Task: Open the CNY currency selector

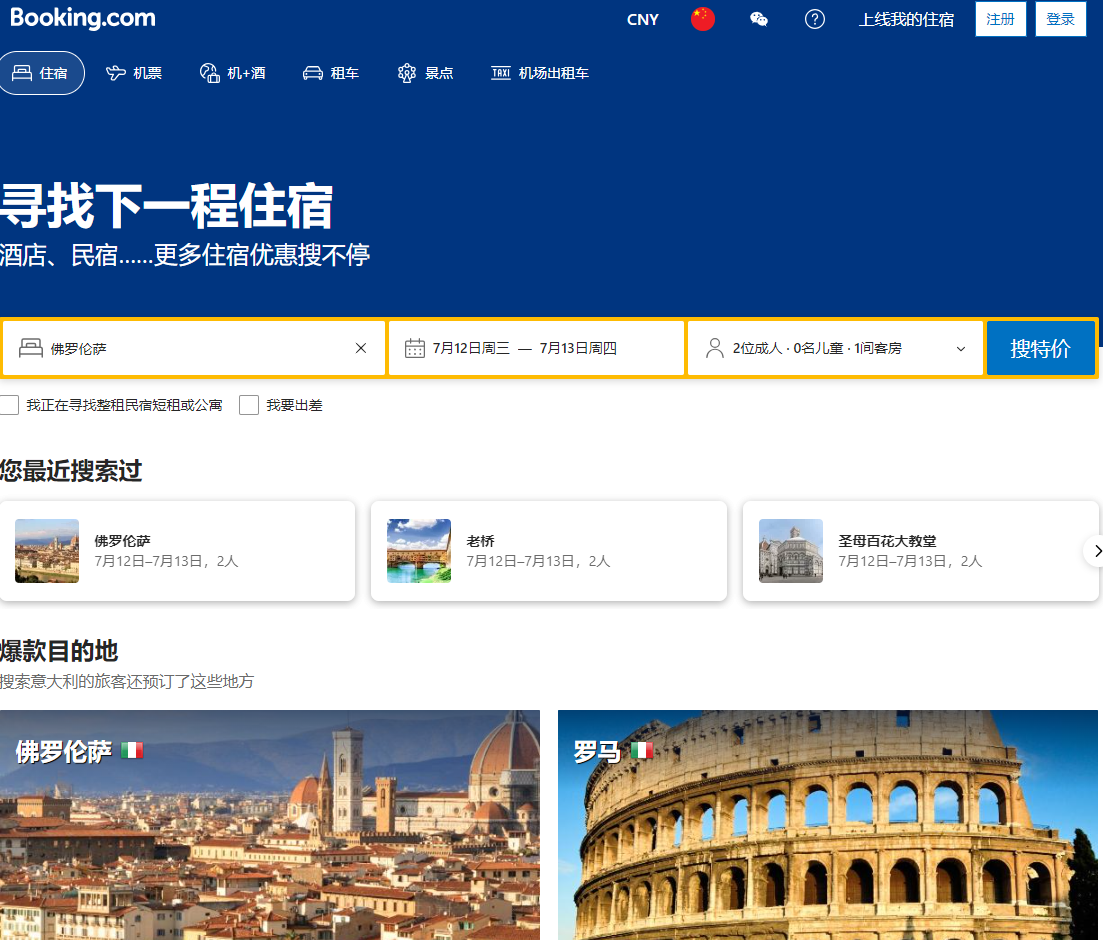Action: [642, 20]
